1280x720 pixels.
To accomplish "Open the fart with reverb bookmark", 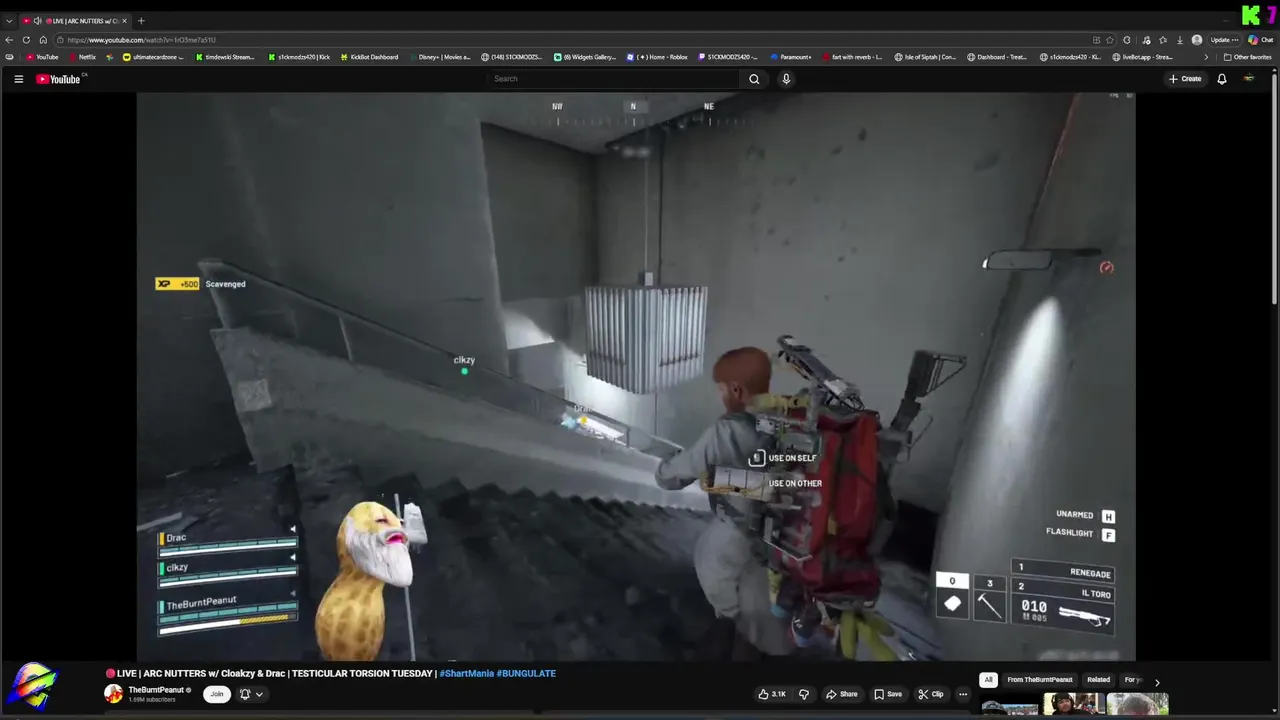I will click(852, 57).
